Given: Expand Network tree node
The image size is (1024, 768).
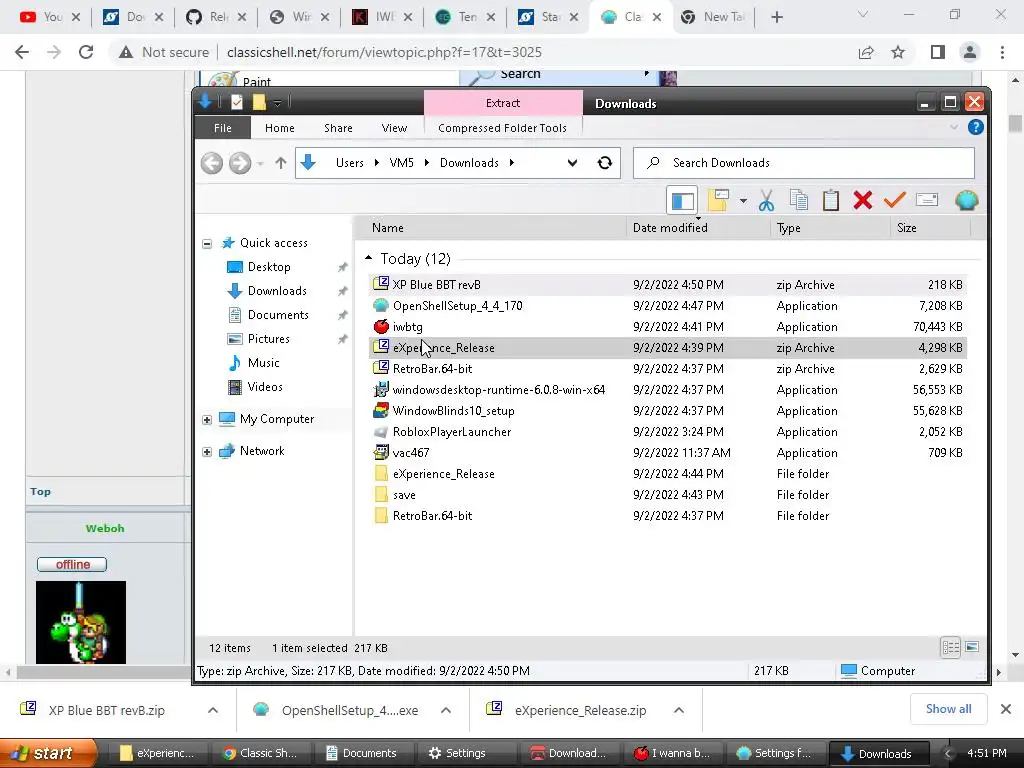Looking at the screenshot, I should 207,451.
